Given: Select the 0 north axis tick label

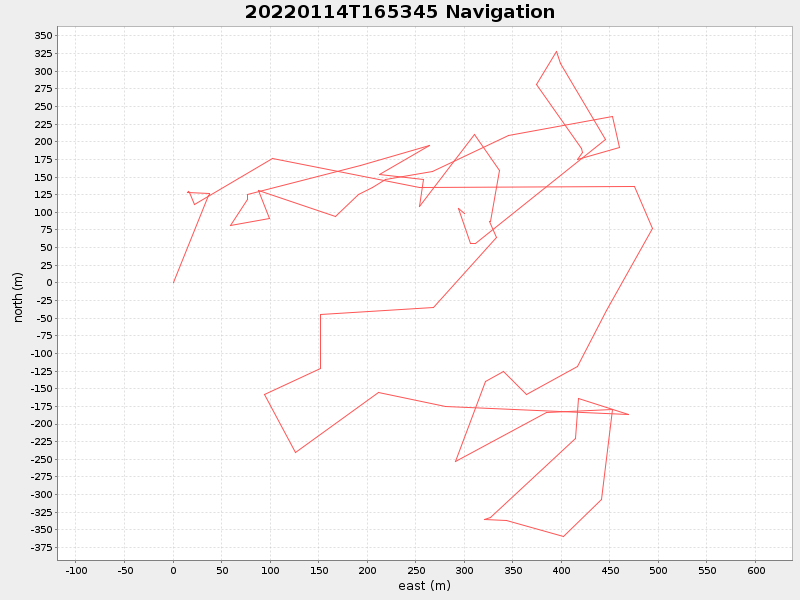Looking at the screenshot, I should click(x=49, y=283).
